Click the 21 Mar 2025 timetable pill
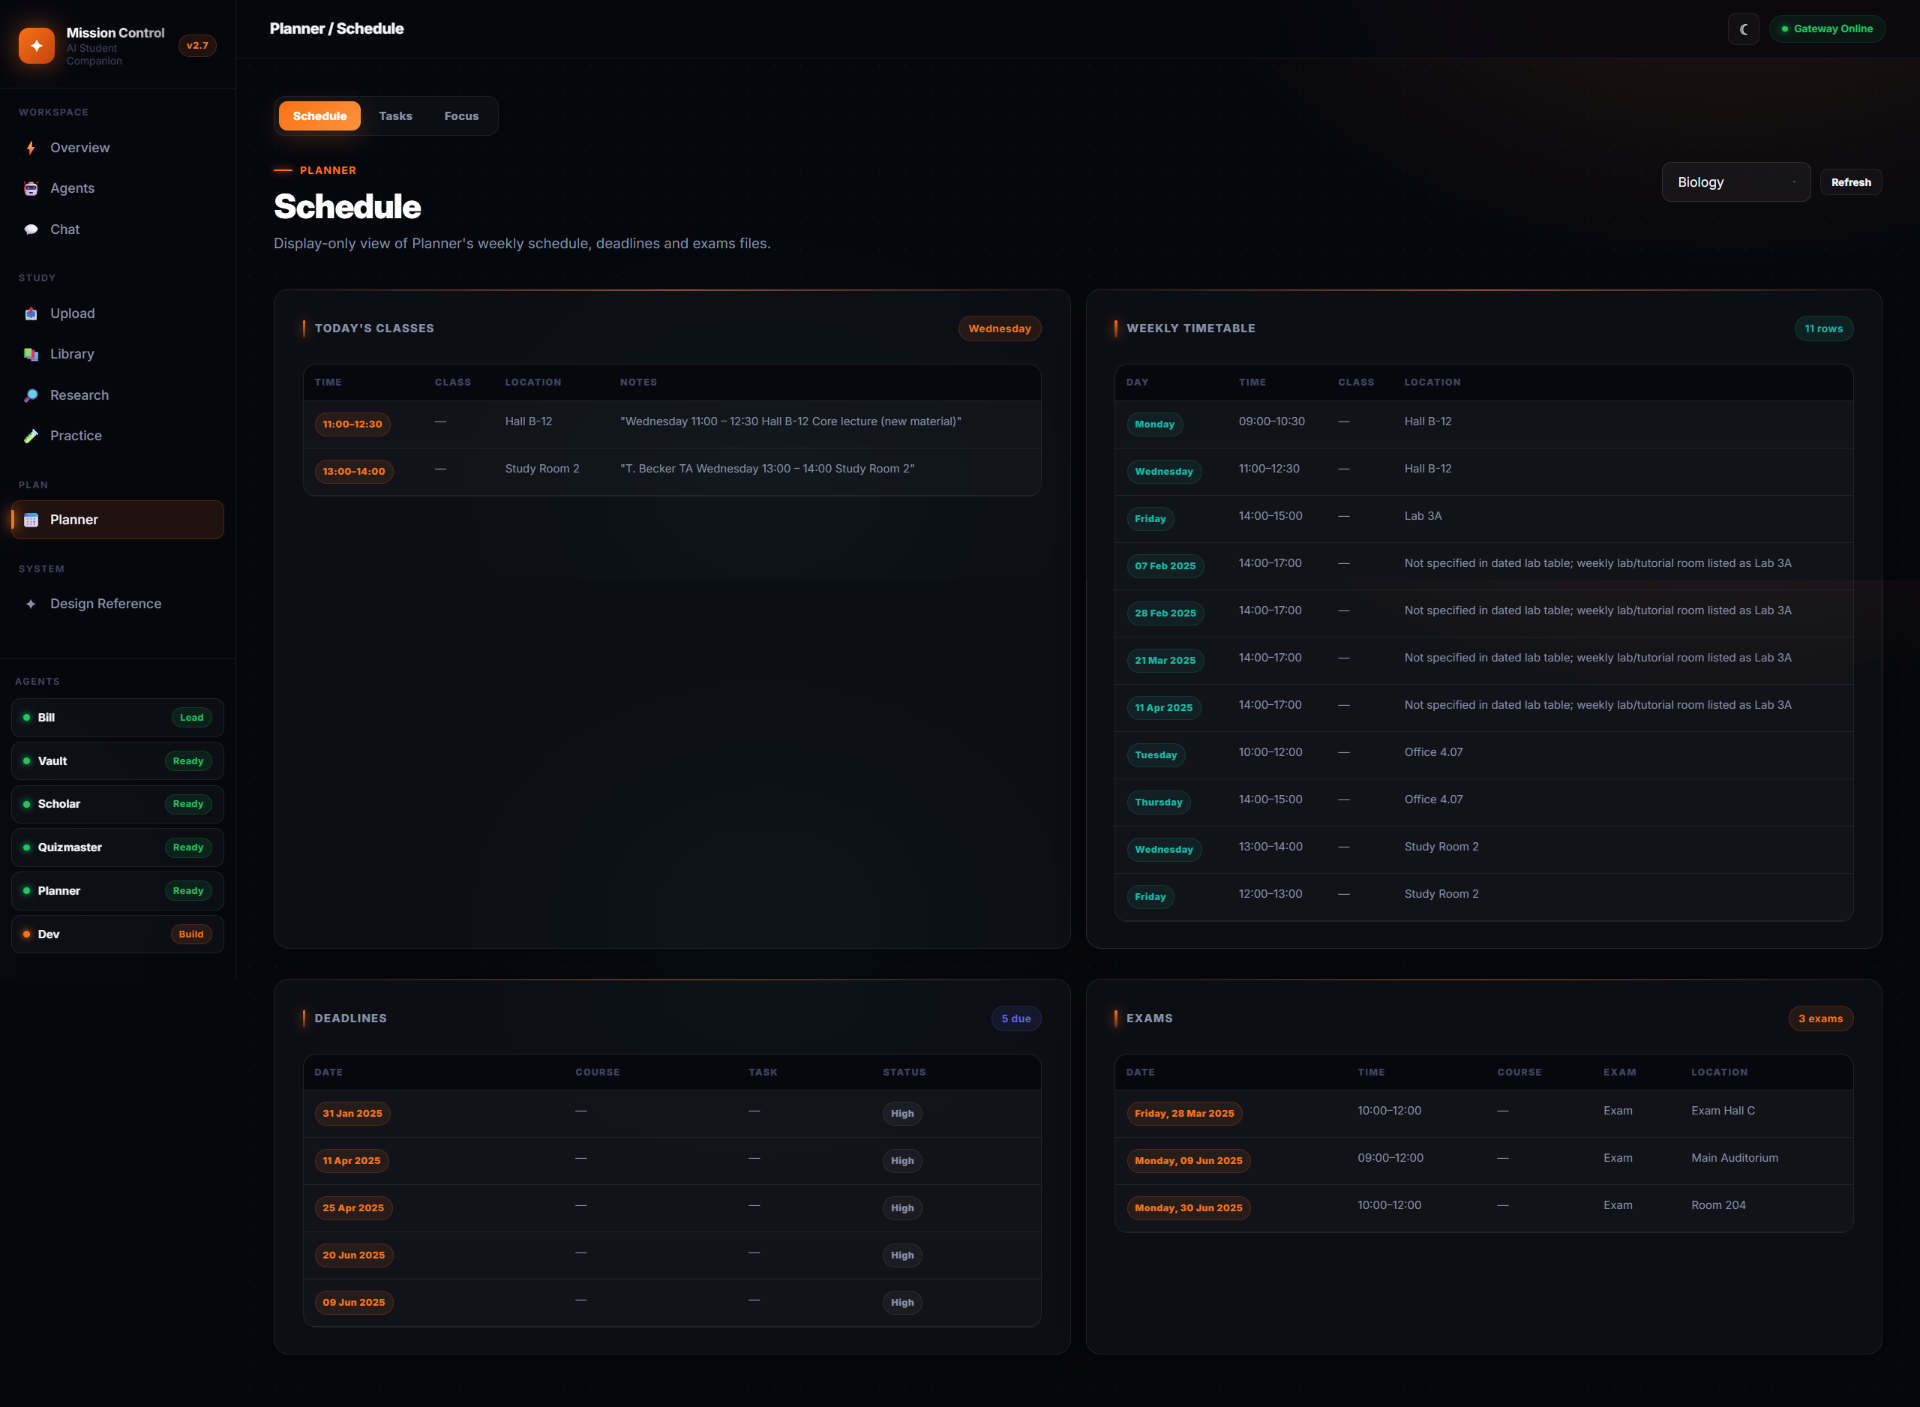 (x=1165, y=660)
